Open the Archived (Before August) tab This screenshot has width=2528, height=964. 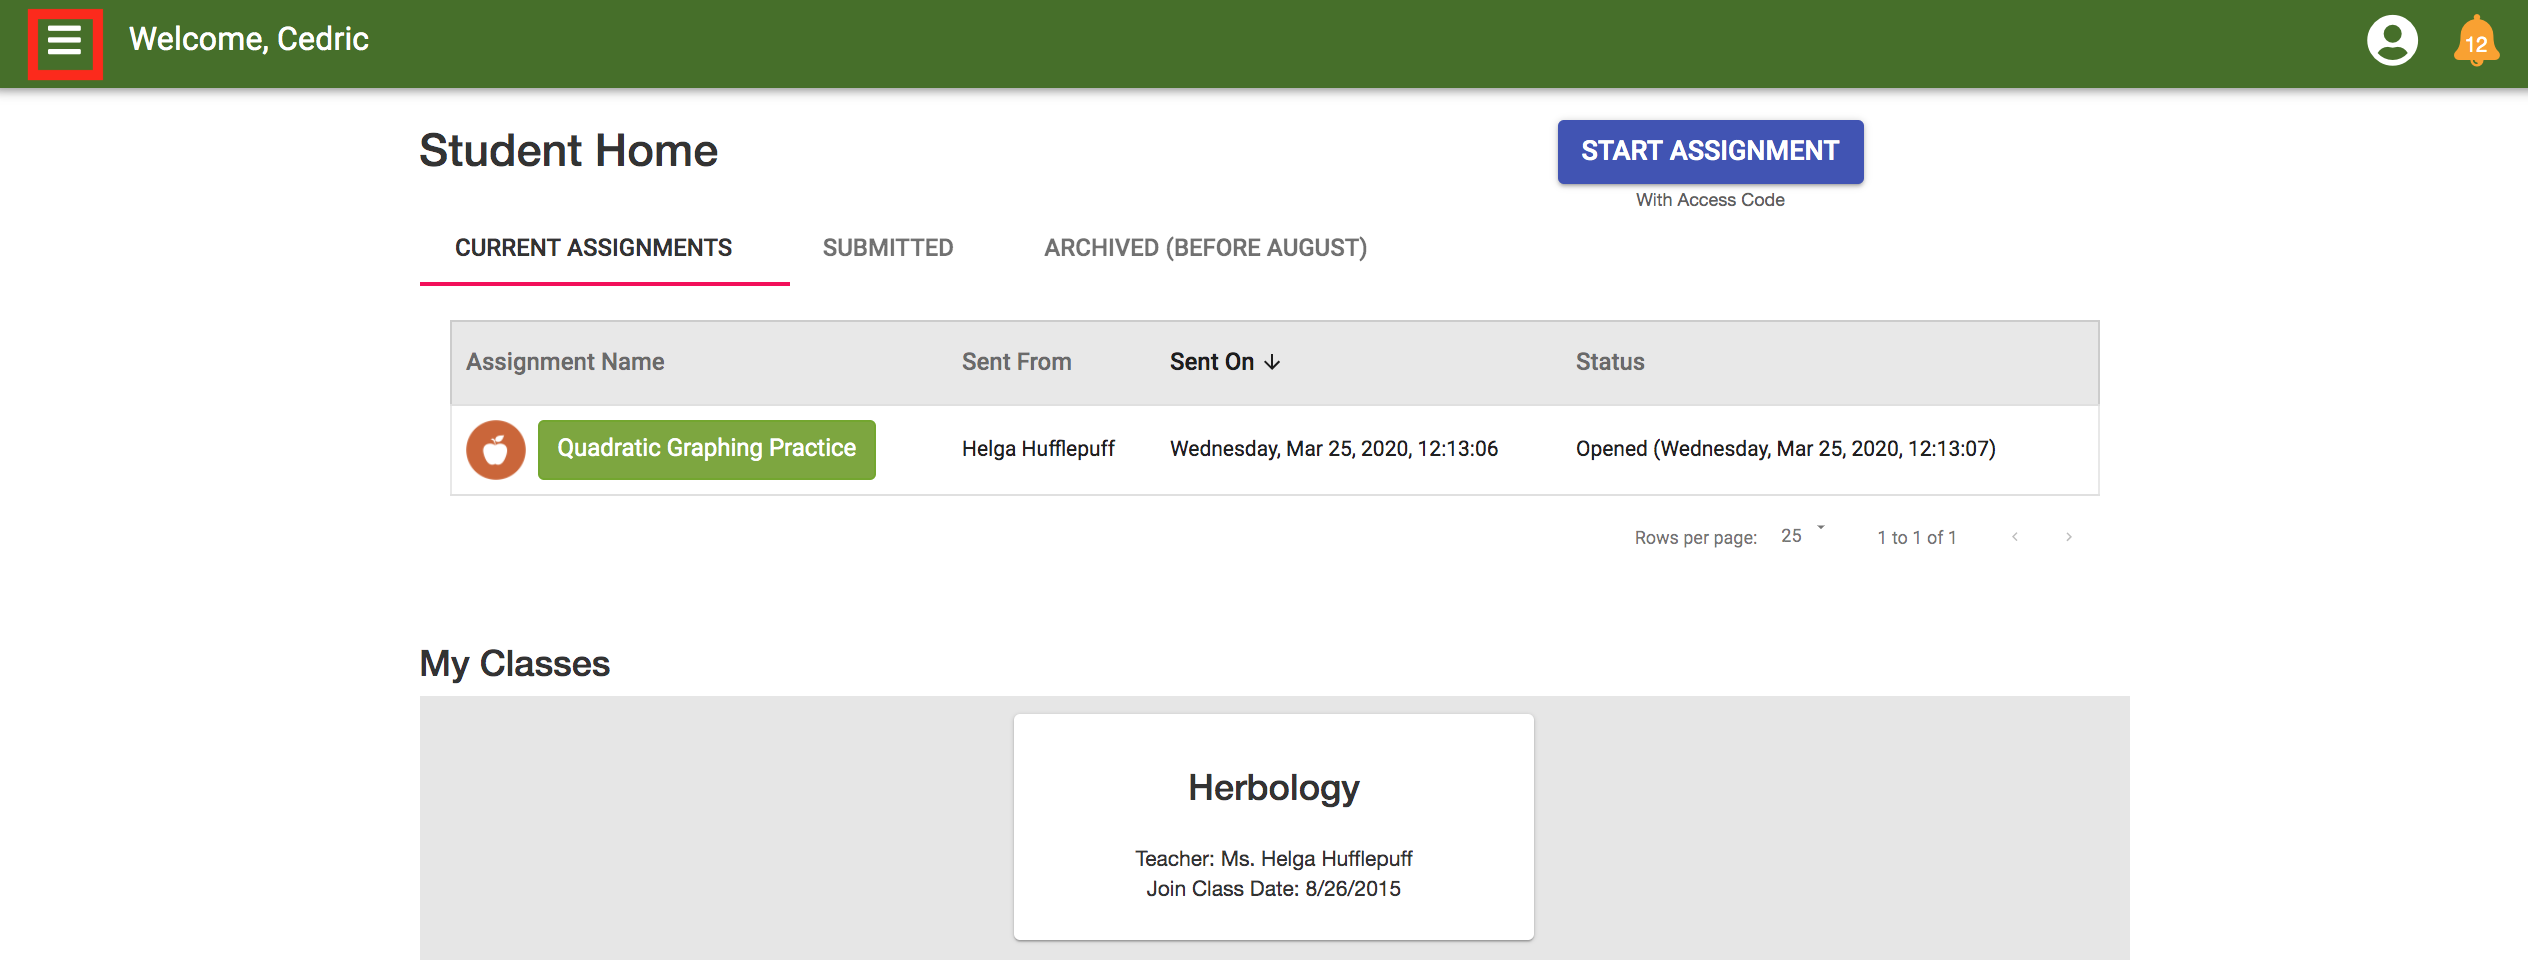pyautogui.click(x=1205, y=248)
